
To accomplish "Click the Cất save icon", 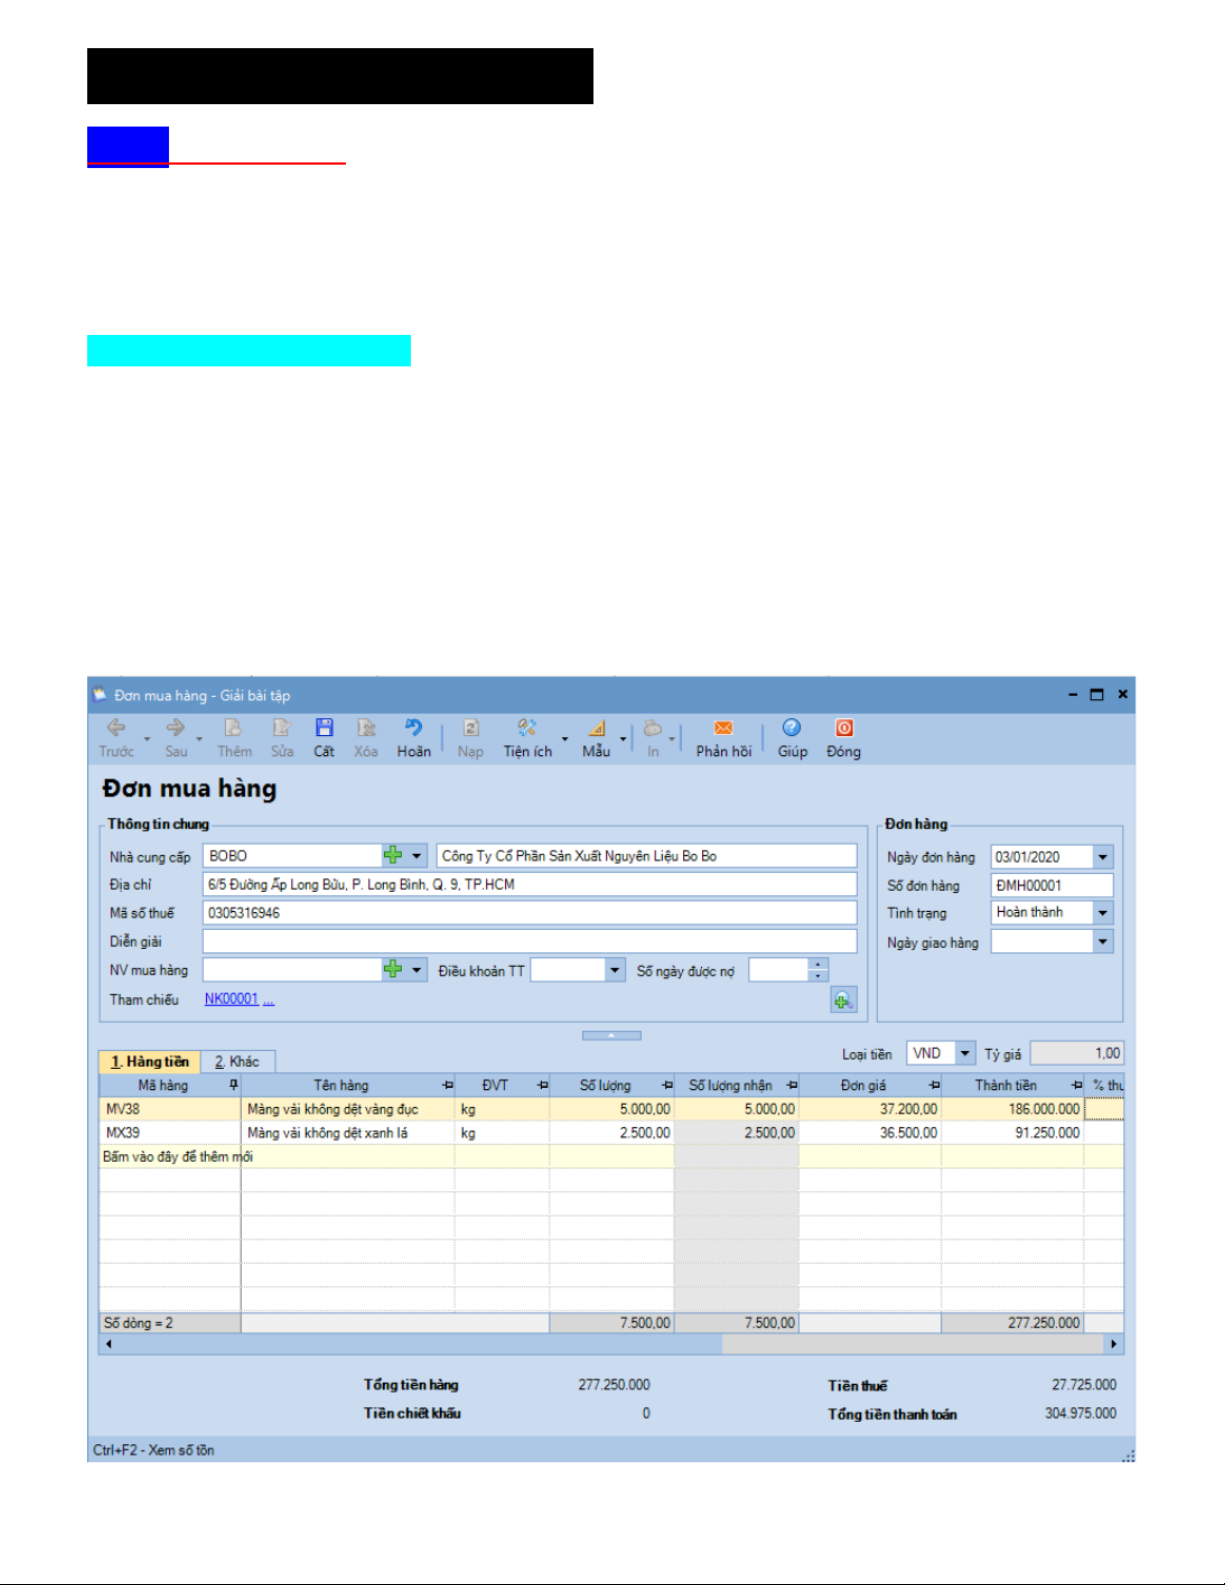I will 324,729.
